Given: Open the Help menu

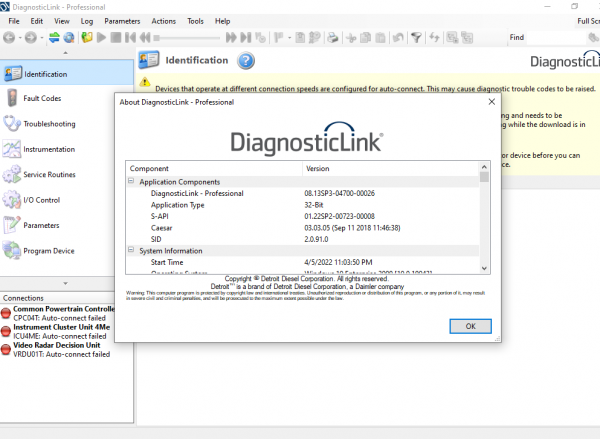Looking at the screenshot, I should (x=222, y=21).
